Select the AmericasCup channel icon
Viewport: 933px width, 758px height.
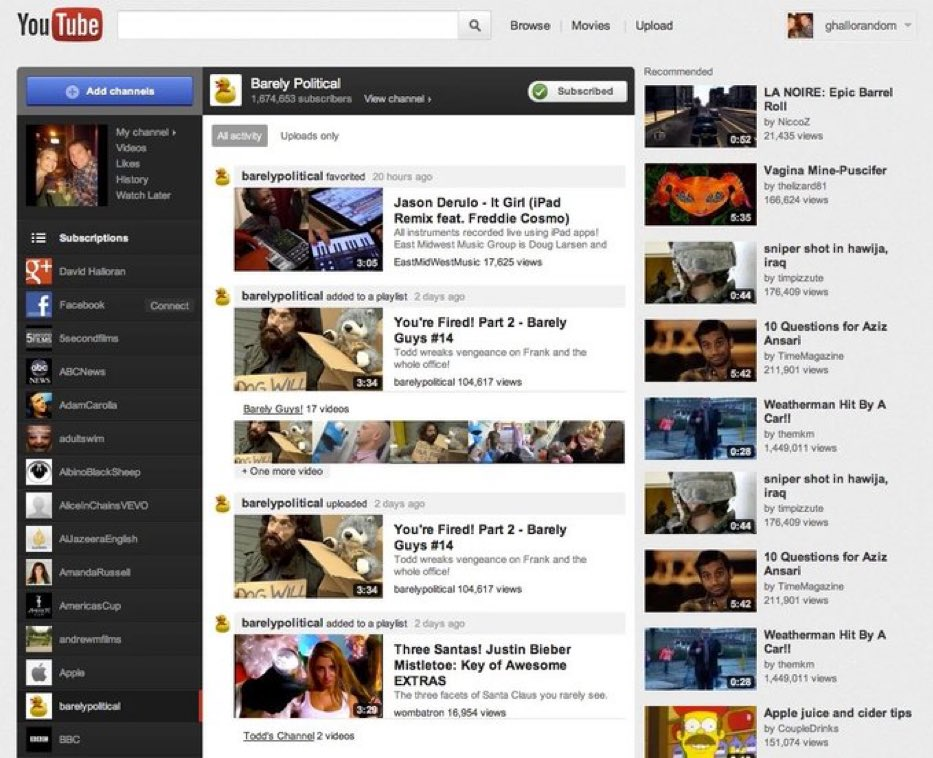tap(39, 606)
